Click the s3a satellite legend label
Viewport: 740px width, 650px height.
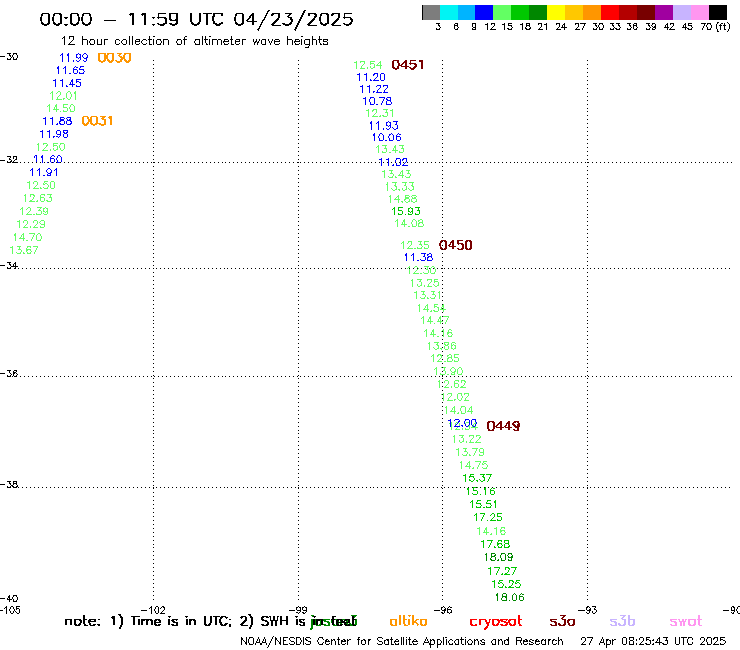pyautogui.click(x=562, y=621)
